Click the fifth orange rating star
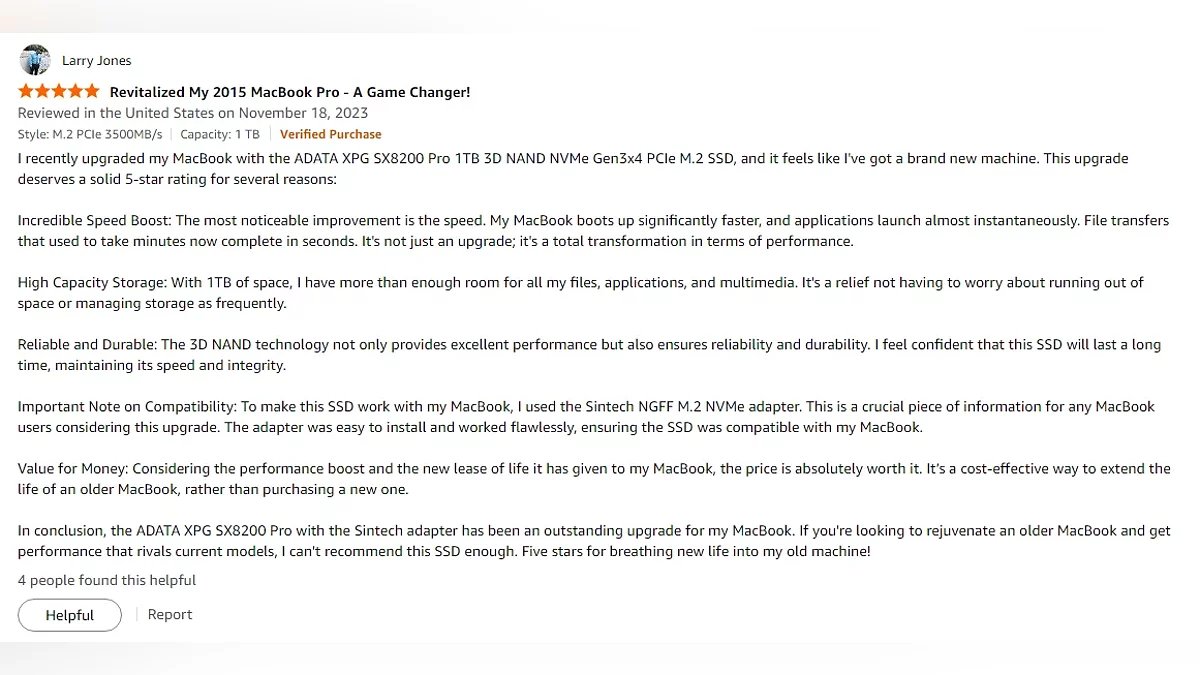This screenshot has height=675, width=1200. (92, 91)
